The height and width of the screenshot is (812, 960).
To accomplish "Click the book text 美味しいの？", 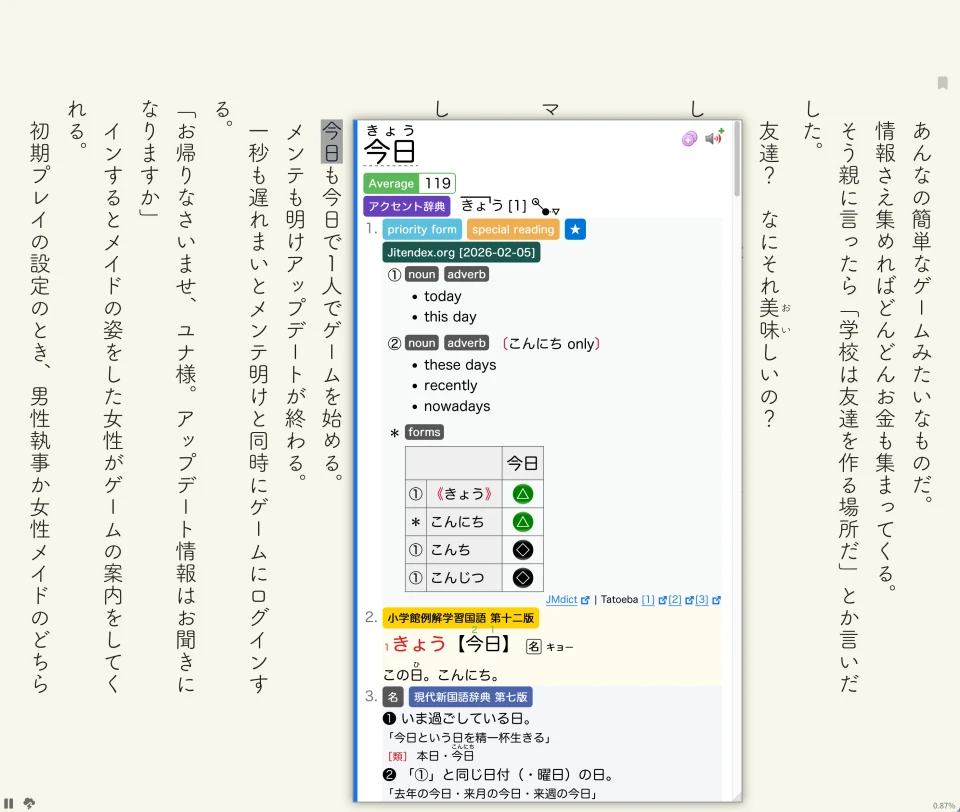I will (769, 363).
